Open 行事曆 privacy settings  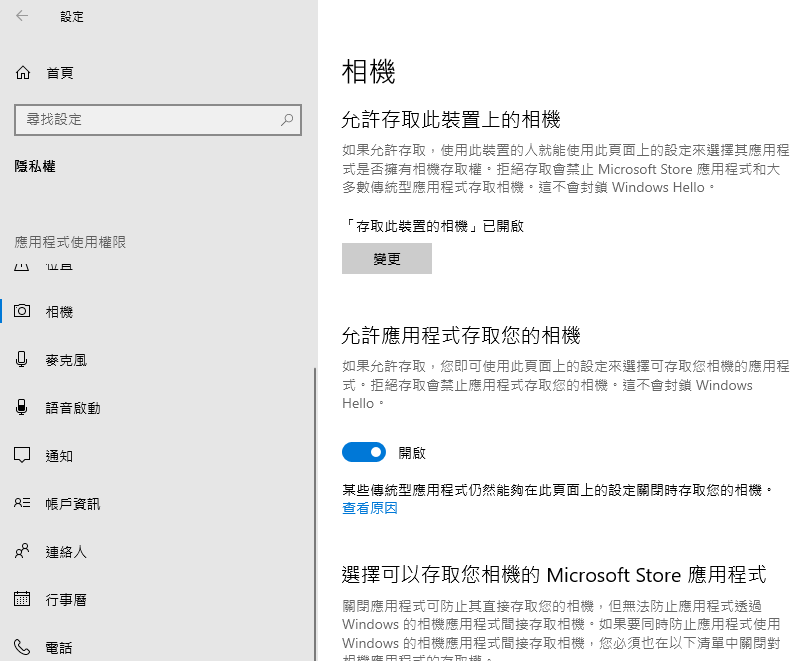click(x=66, y=600)
